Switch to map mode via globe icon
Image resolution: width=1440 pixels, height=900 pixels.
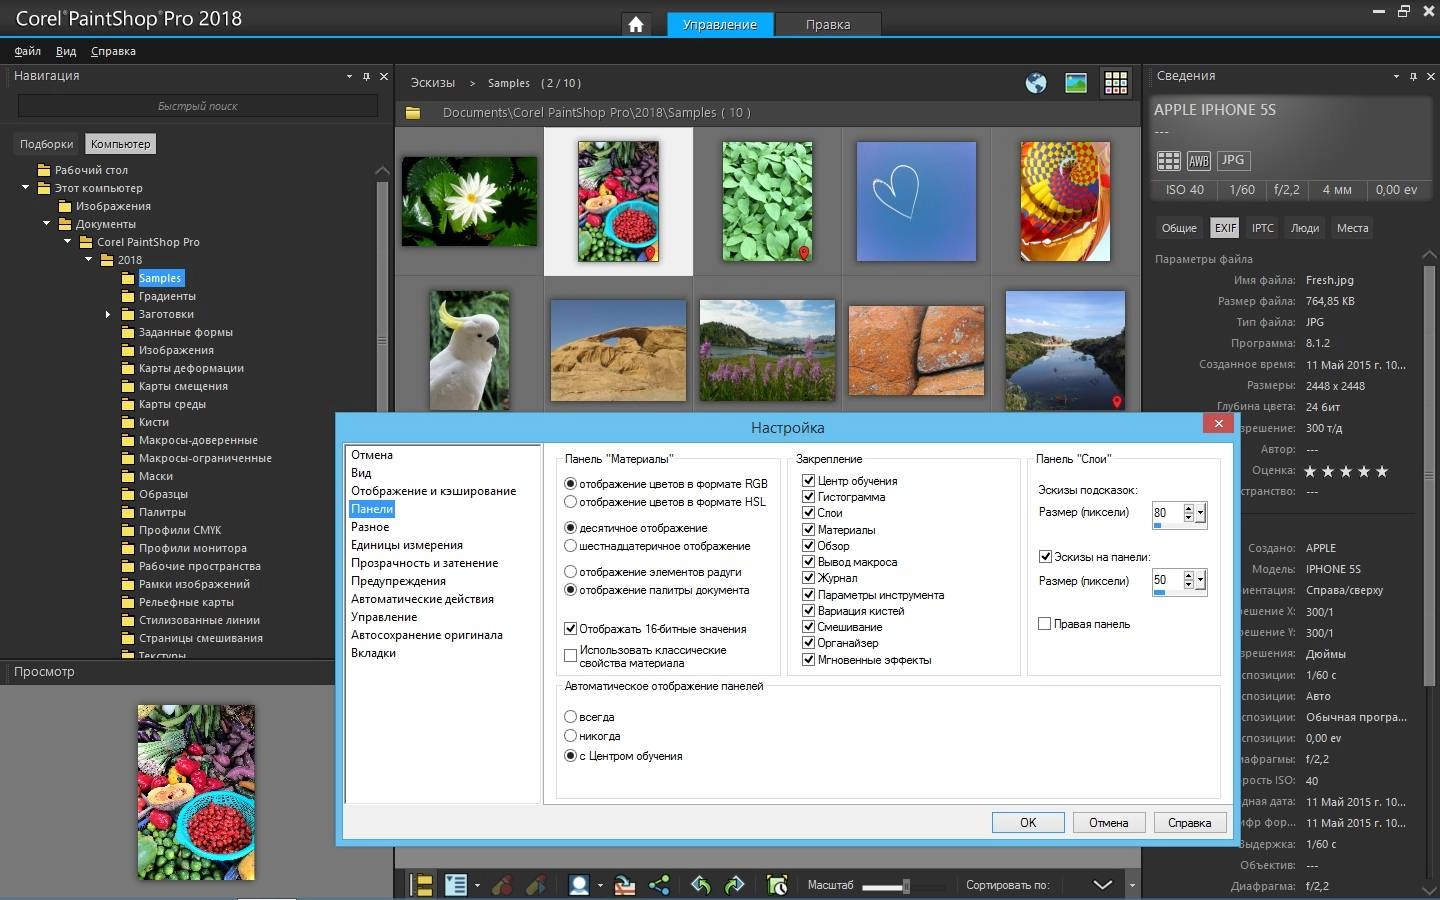coord(1036,83)
